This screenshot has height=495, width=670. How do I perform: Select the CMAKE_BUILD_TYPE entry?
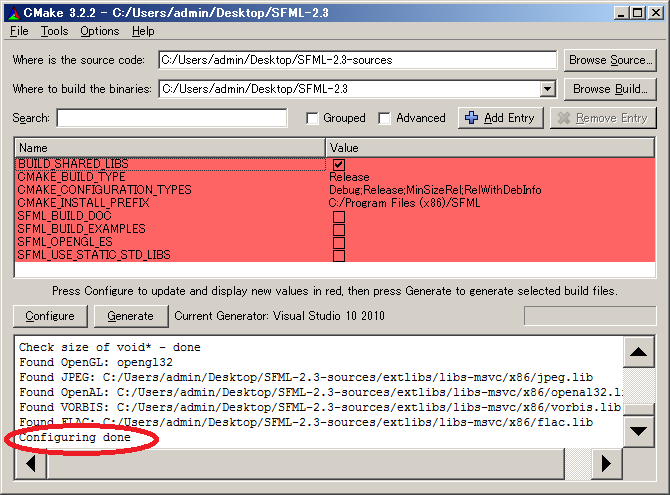click(x=71, y=177)
